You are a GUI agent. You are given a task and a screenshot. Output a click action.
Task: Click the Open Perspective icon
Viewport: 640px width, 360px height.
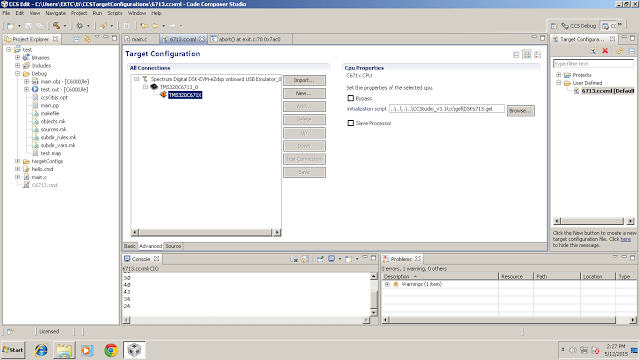coord(554,26)
